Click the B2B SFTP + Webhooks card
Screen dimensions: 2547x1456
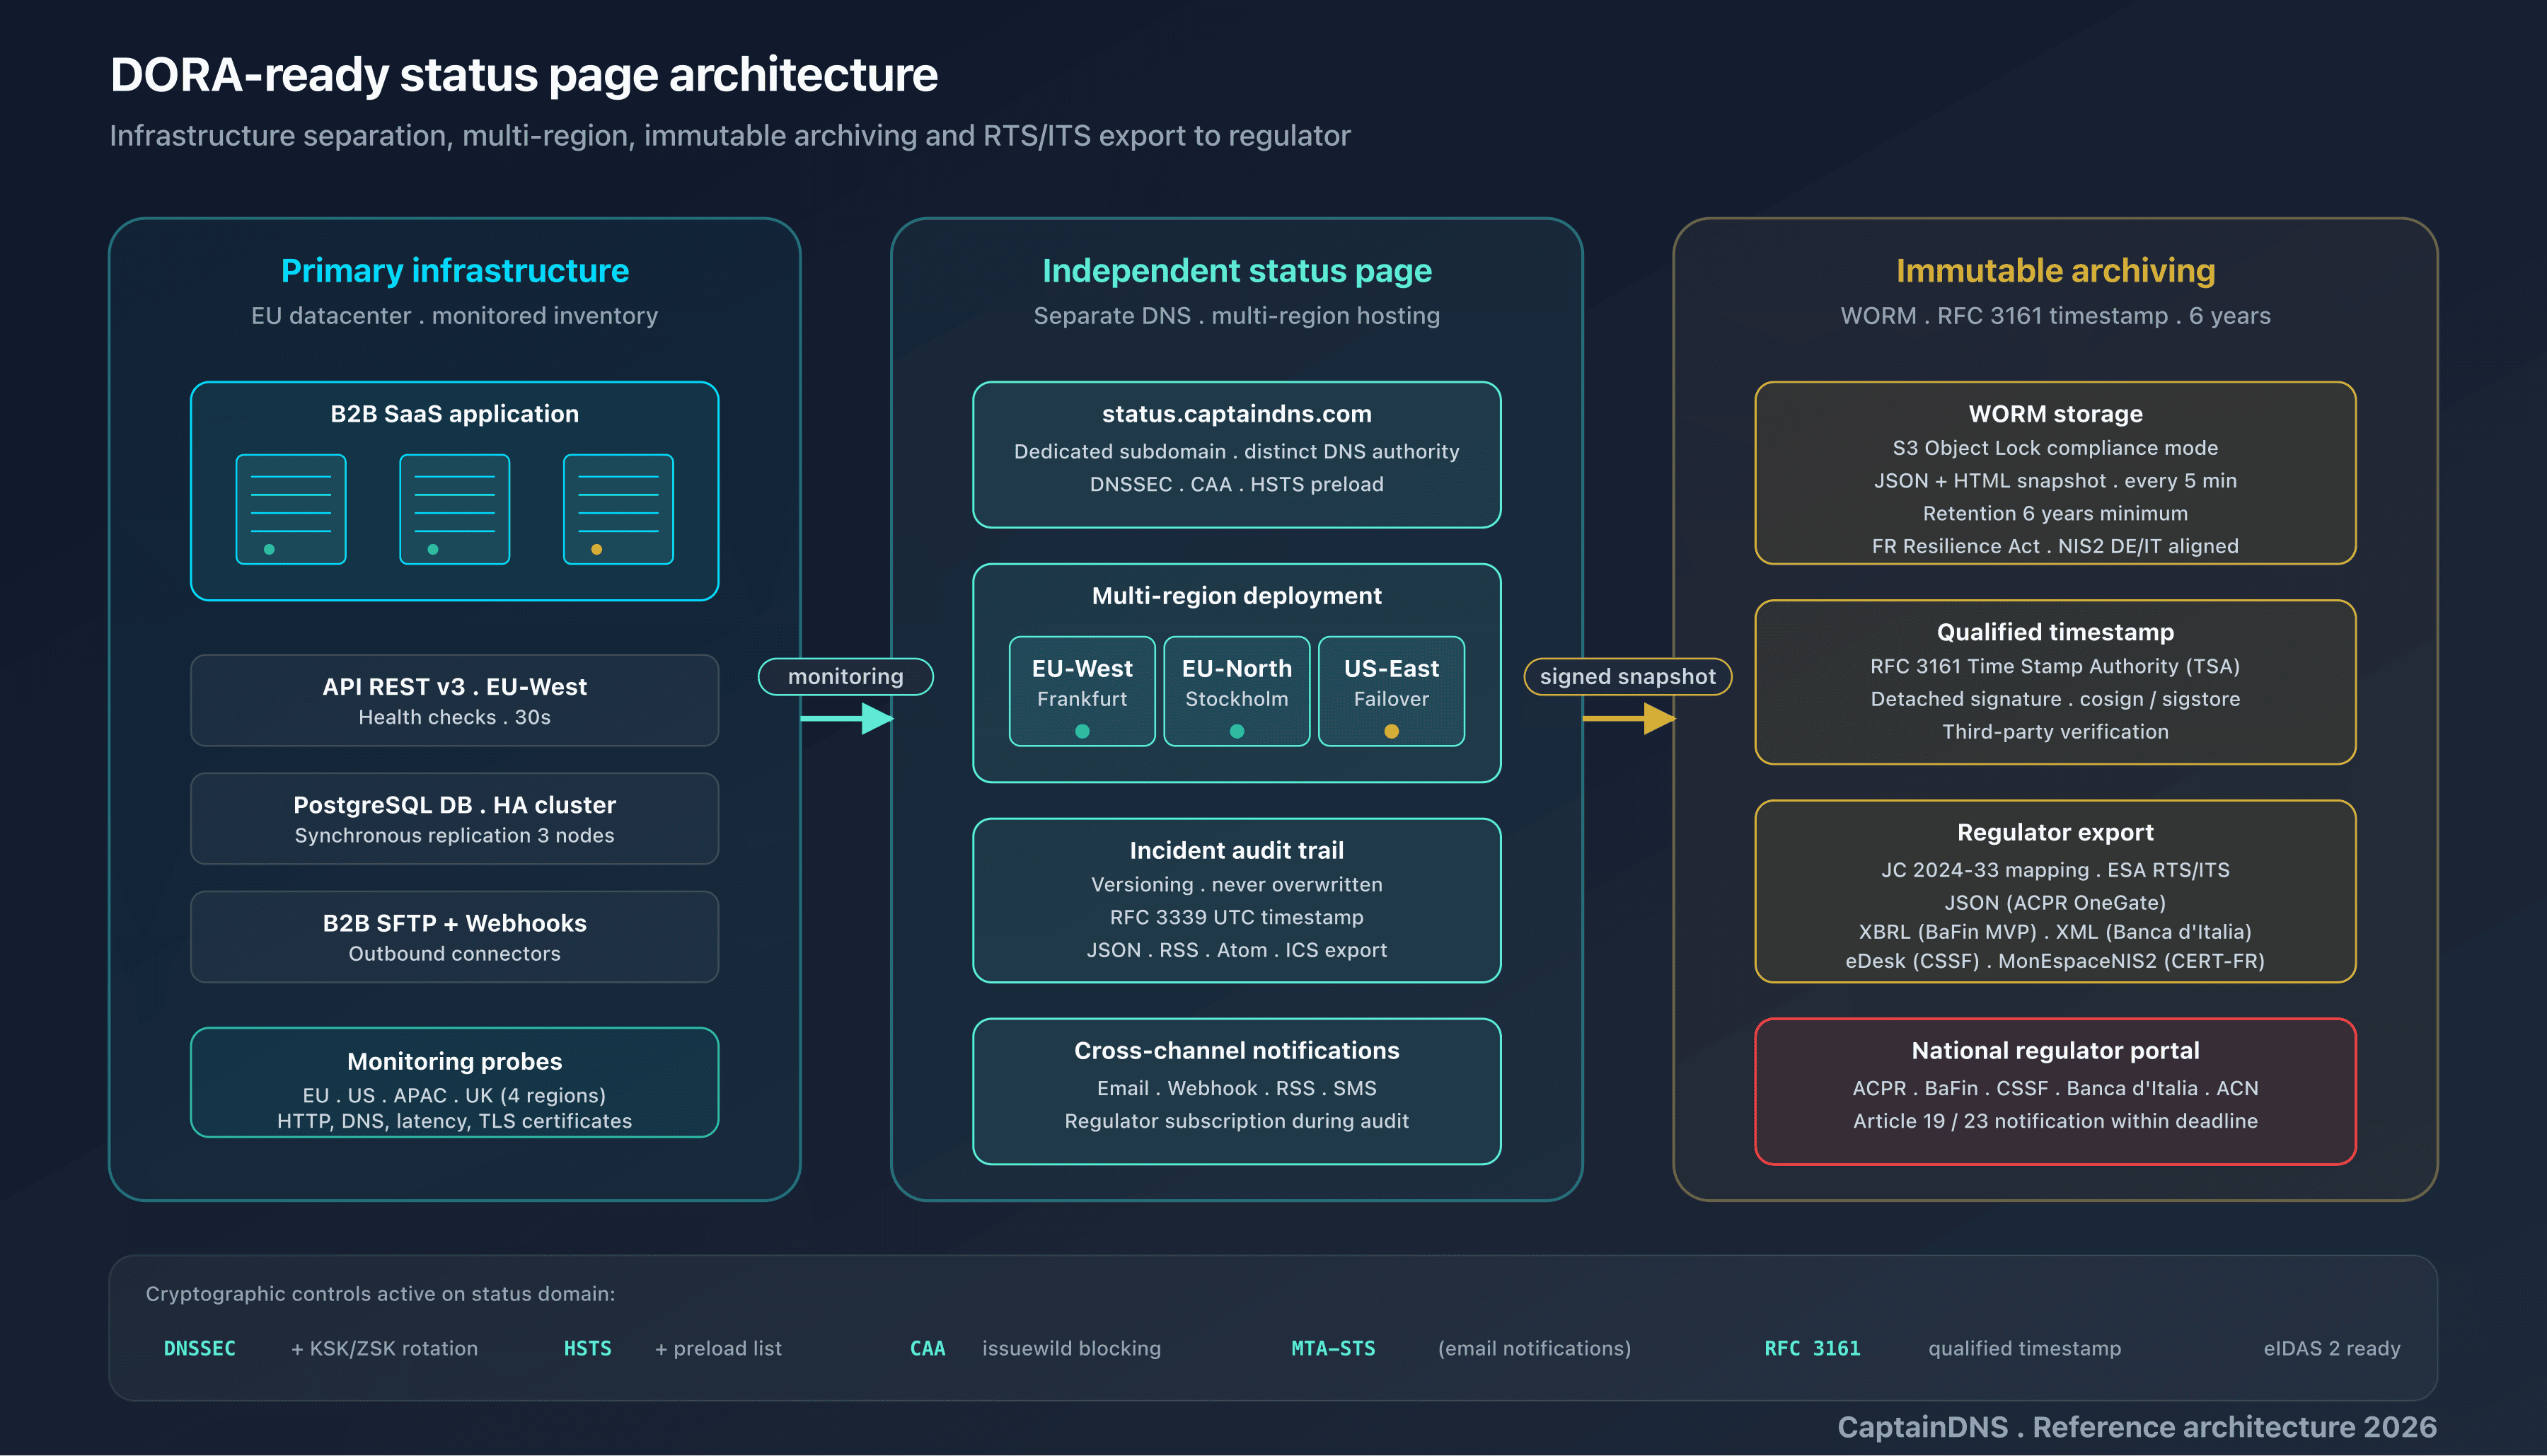click(455, 937)
